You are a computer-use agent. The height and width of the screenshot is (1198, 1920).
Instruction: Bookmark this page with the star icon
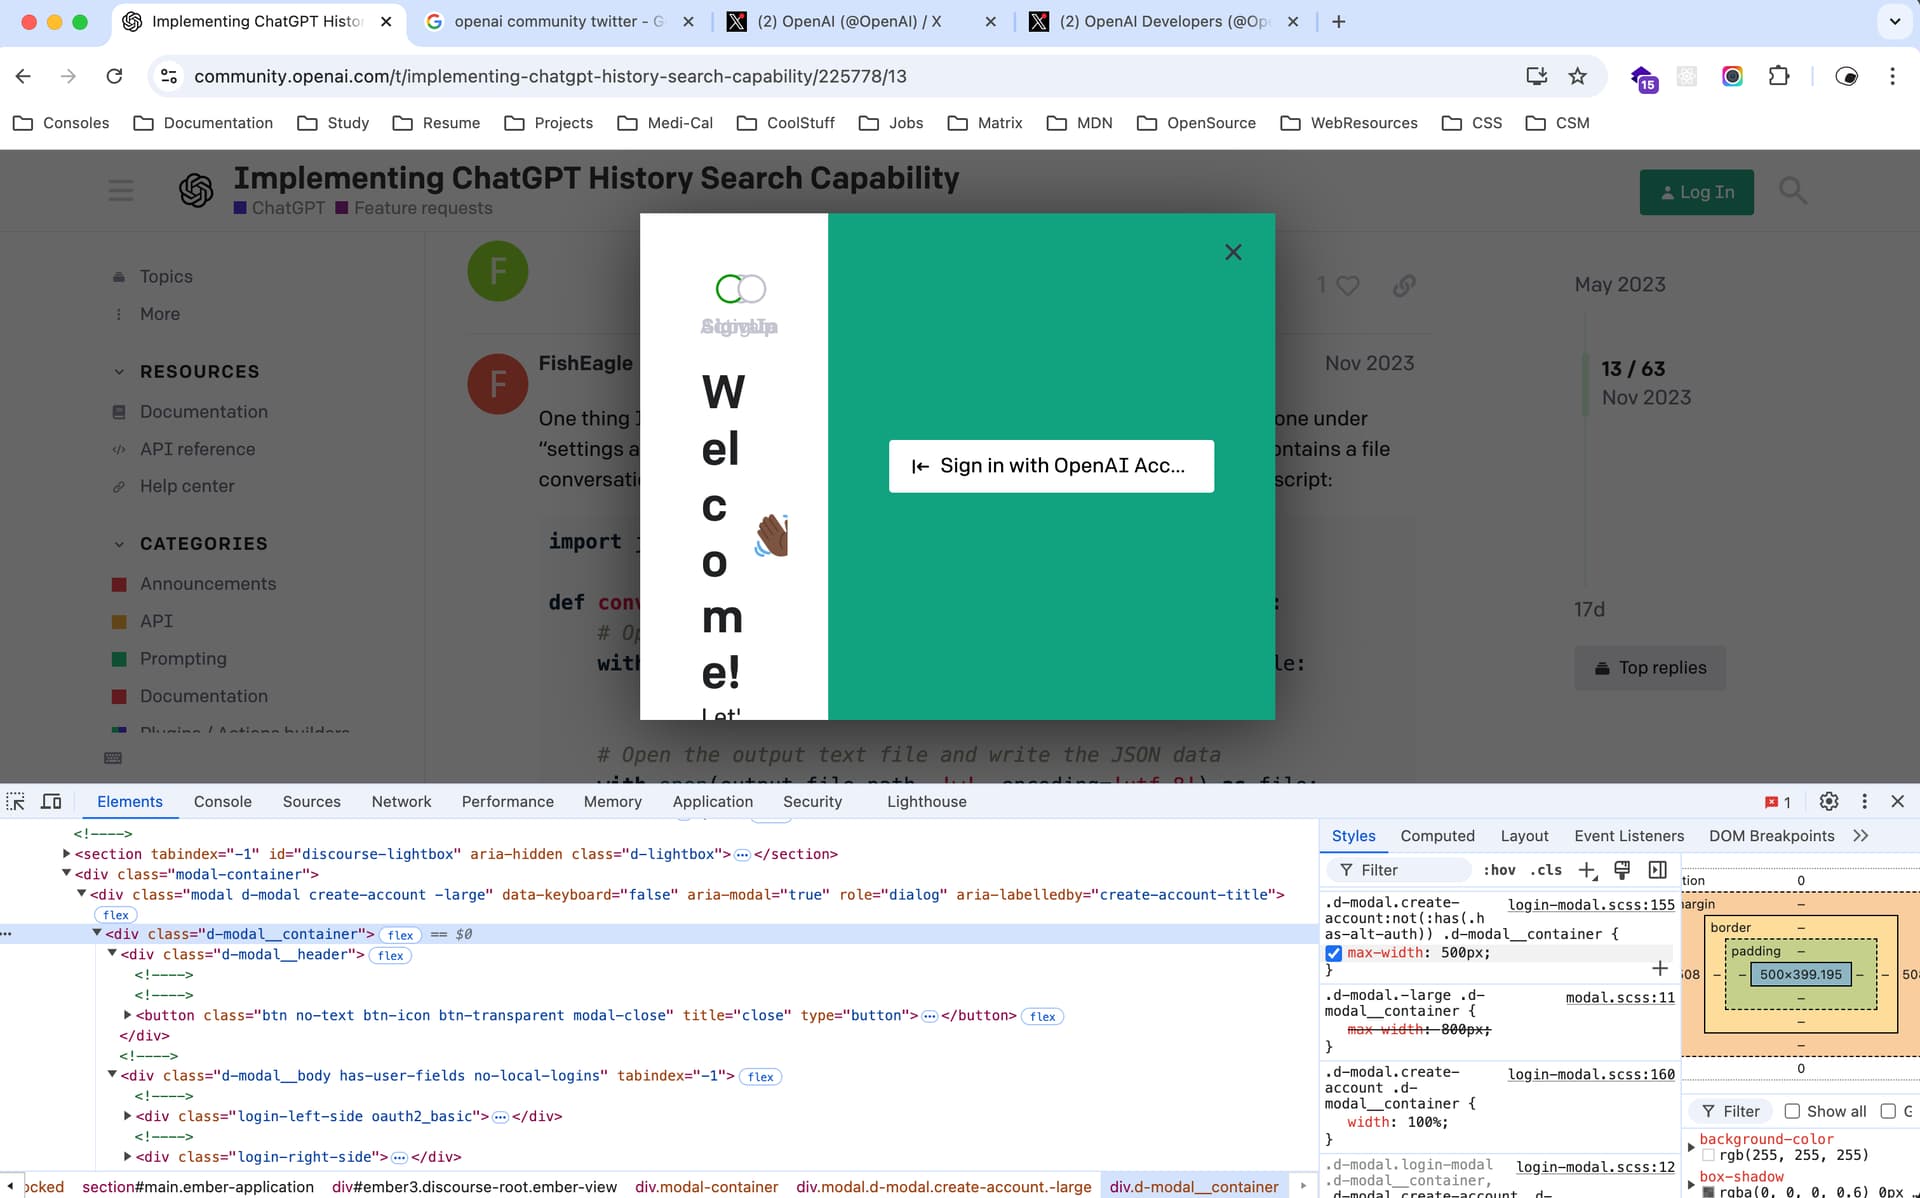pos(1578,76)
